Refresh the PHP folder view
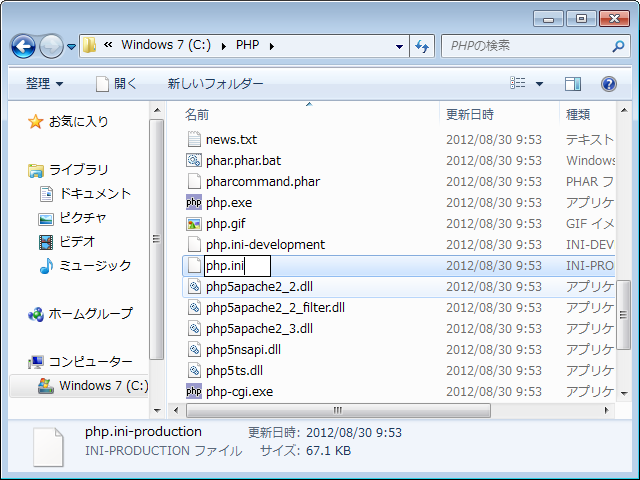640x480 pixels. pyautogui.click(x=422, y=47)
